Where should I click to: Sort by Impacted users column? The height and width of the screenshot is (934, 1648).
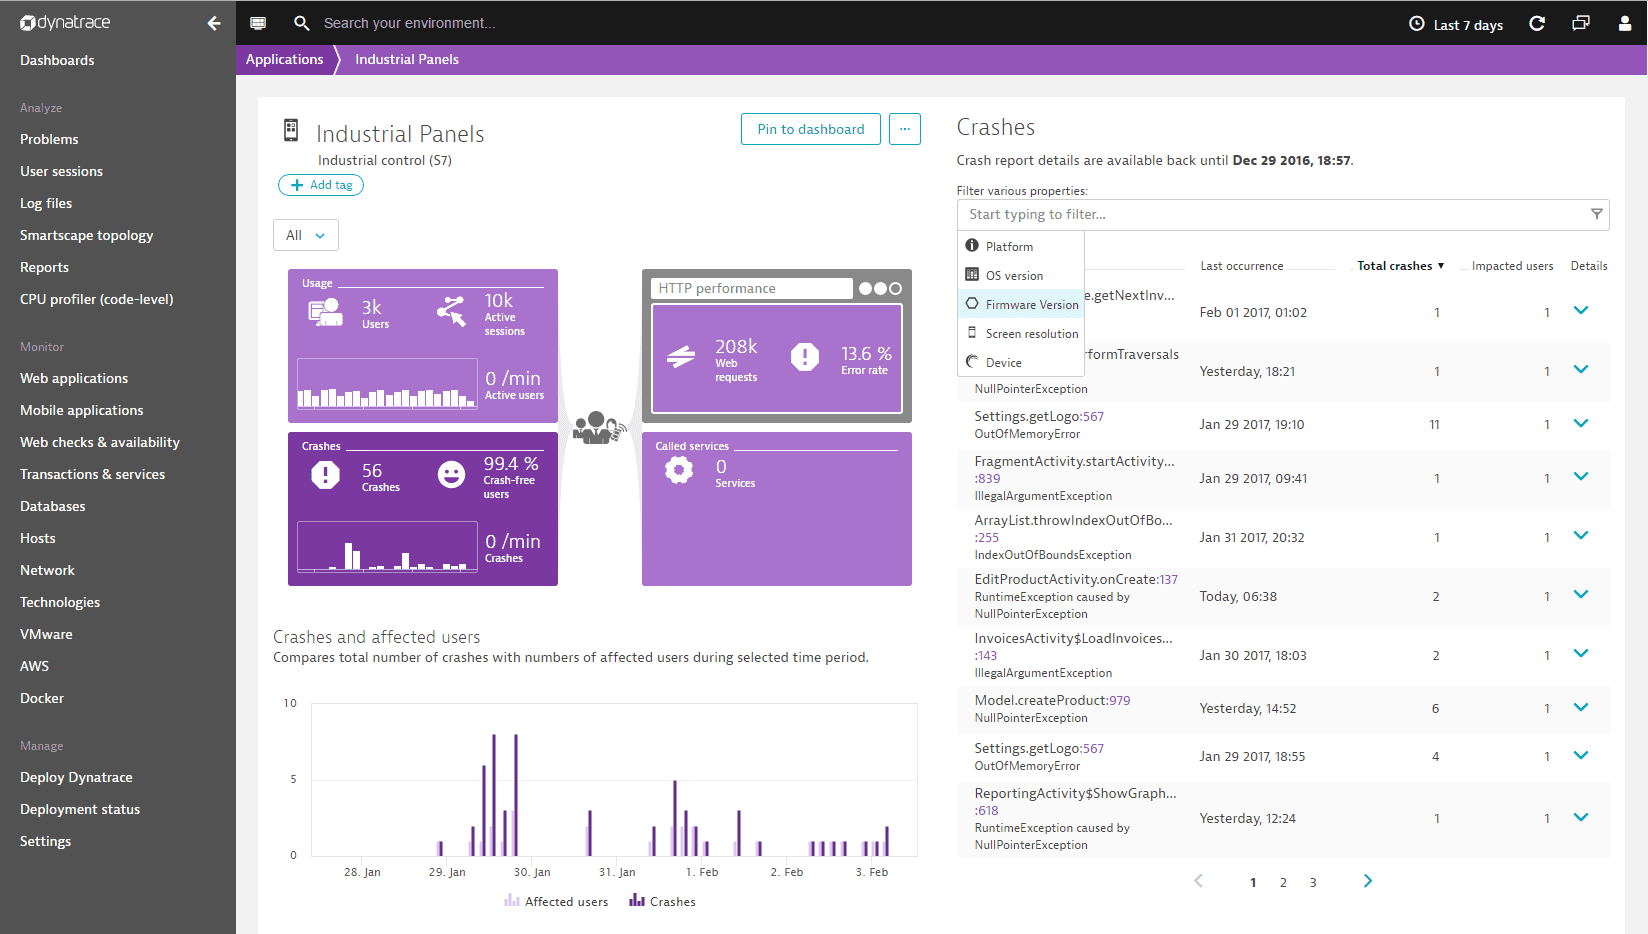[1512, 266]
